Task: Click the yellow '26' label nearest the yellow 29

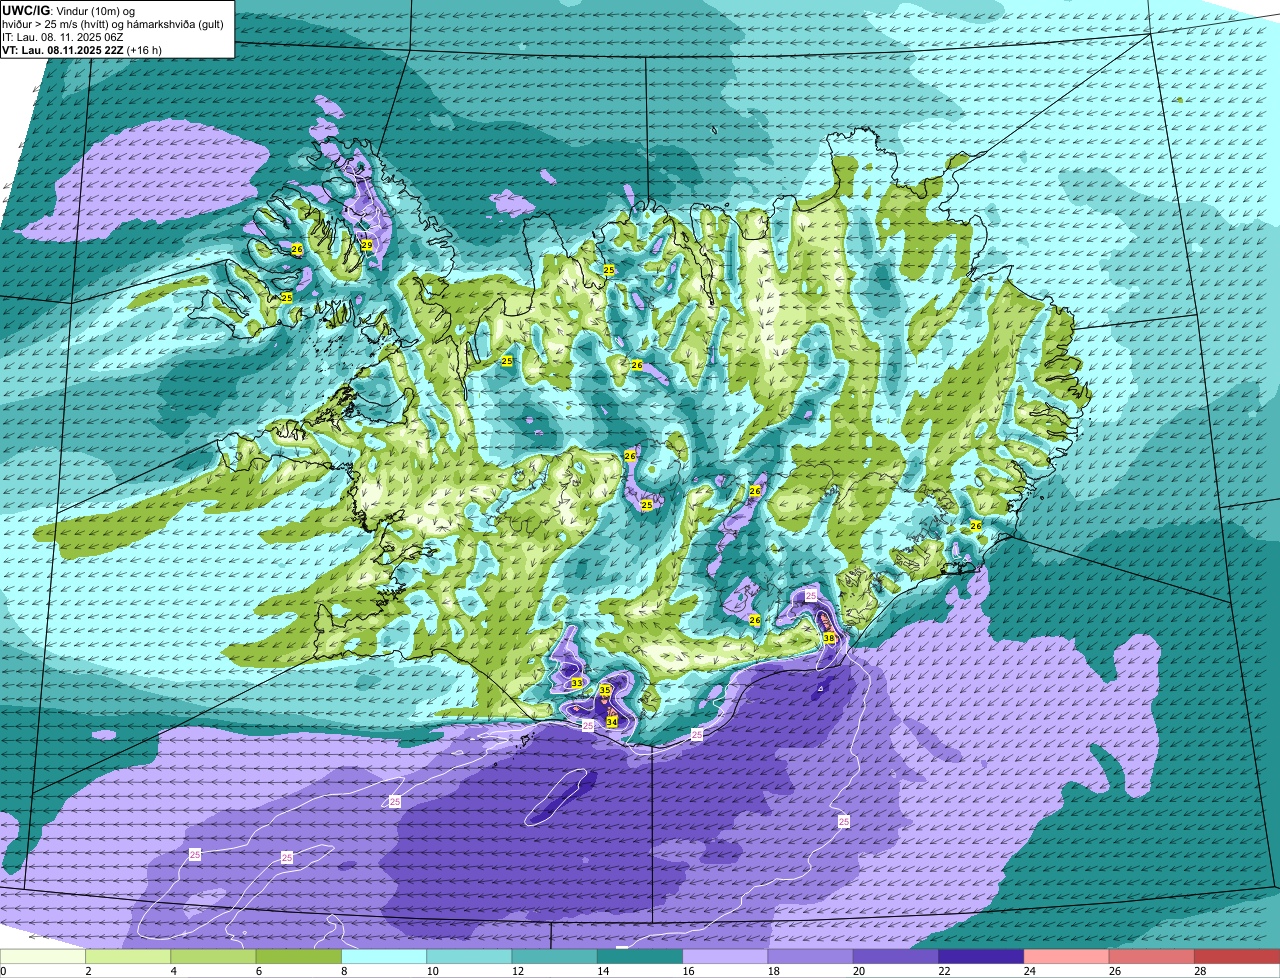Action: click(x=297, y=249)
